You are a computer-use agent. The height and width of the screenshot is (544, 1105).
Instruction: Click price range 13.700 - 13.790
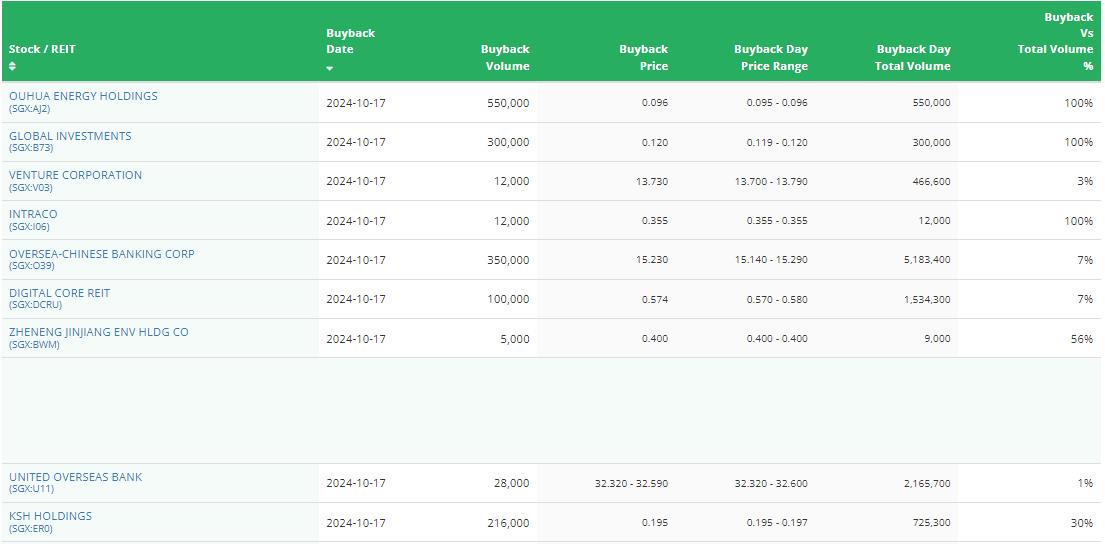click(772, 182)
